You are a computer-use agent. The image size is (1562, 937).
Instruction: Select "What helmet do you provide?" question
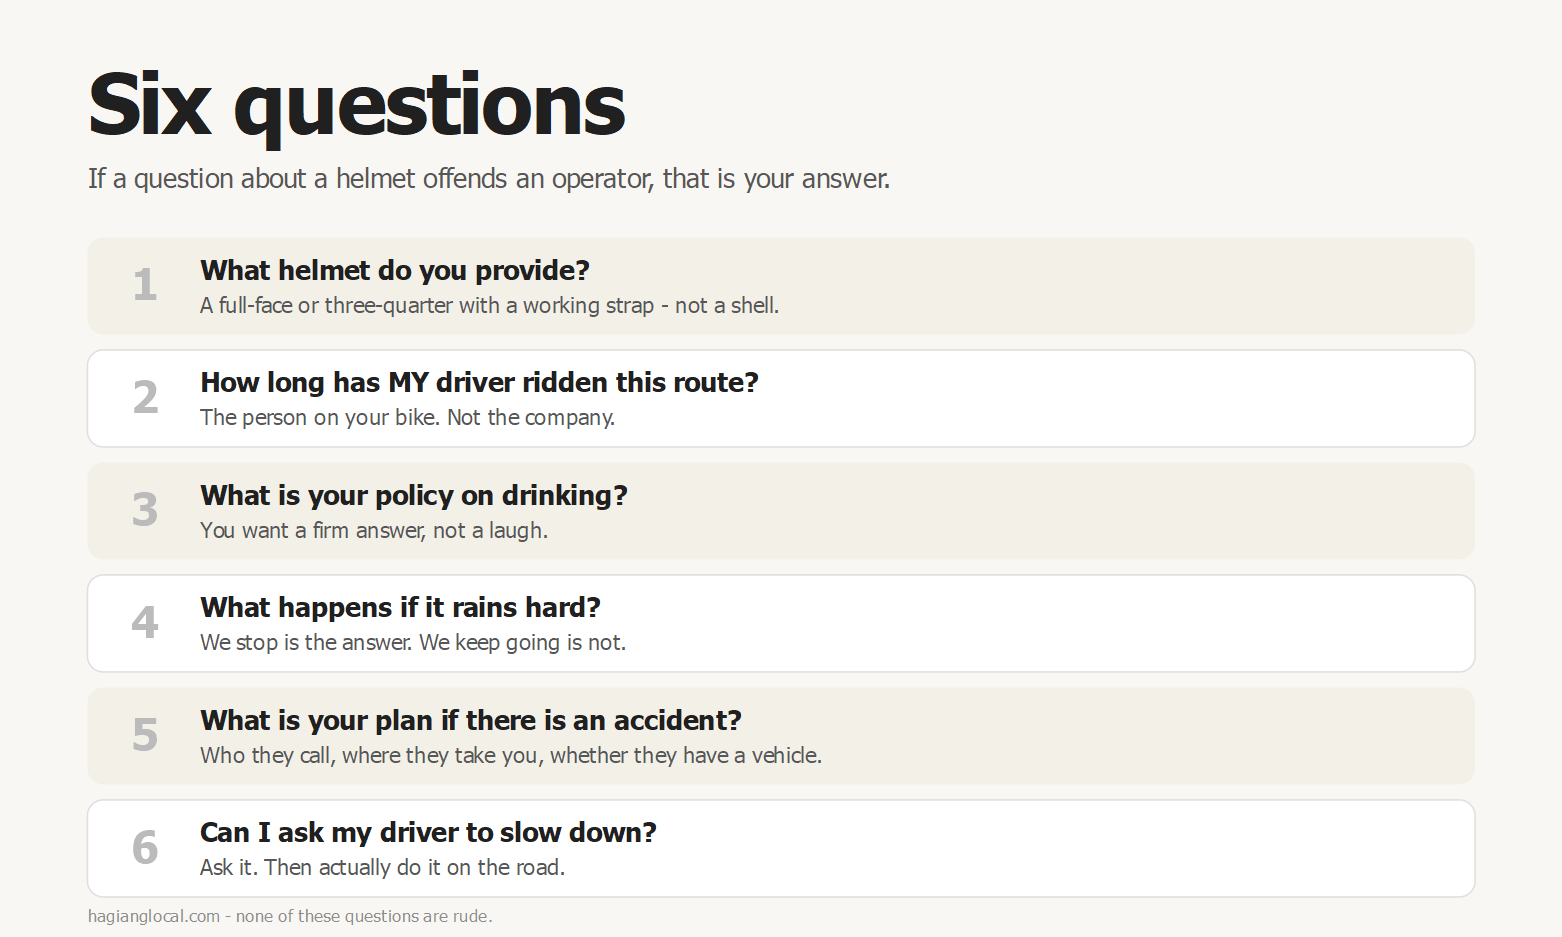[x=395, y=270]
